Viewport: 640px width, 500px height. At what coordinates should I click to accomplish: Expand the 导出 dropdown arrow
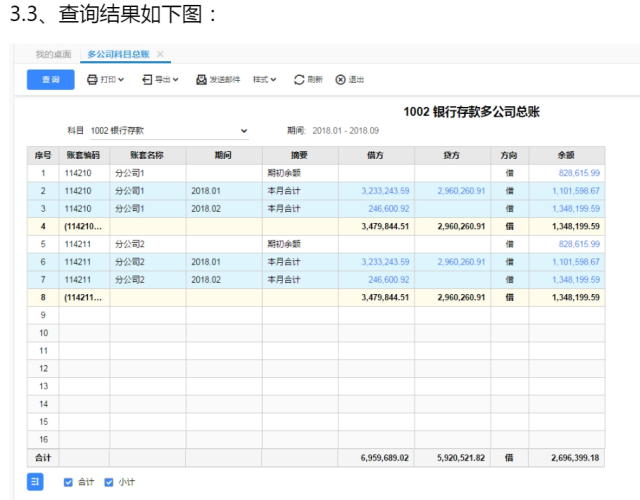click(176, 80)
